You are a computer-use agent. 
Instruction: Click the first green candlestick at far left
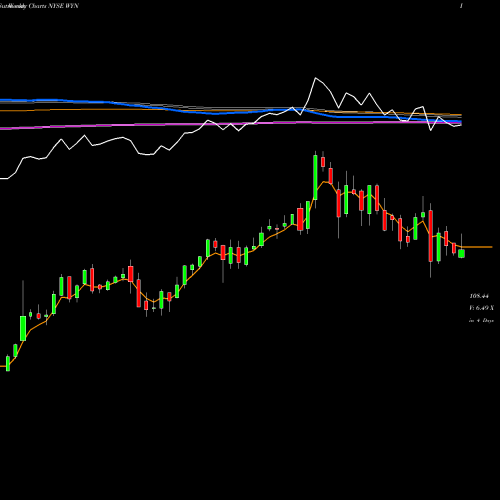8,363
